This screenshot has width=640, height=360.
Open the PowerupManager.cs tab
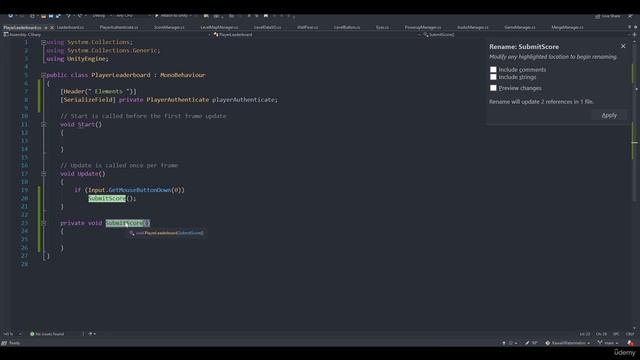423,27
